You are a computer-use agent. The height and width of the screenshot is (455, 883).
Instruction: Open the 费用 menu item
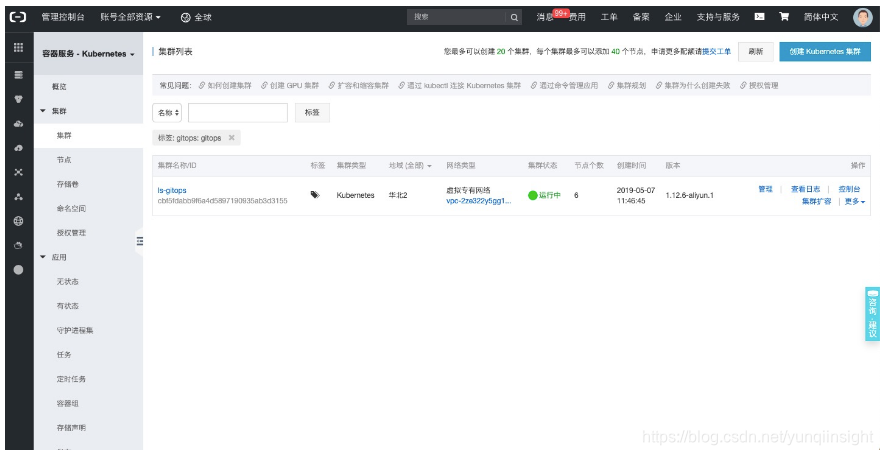(x=577, y=17)
